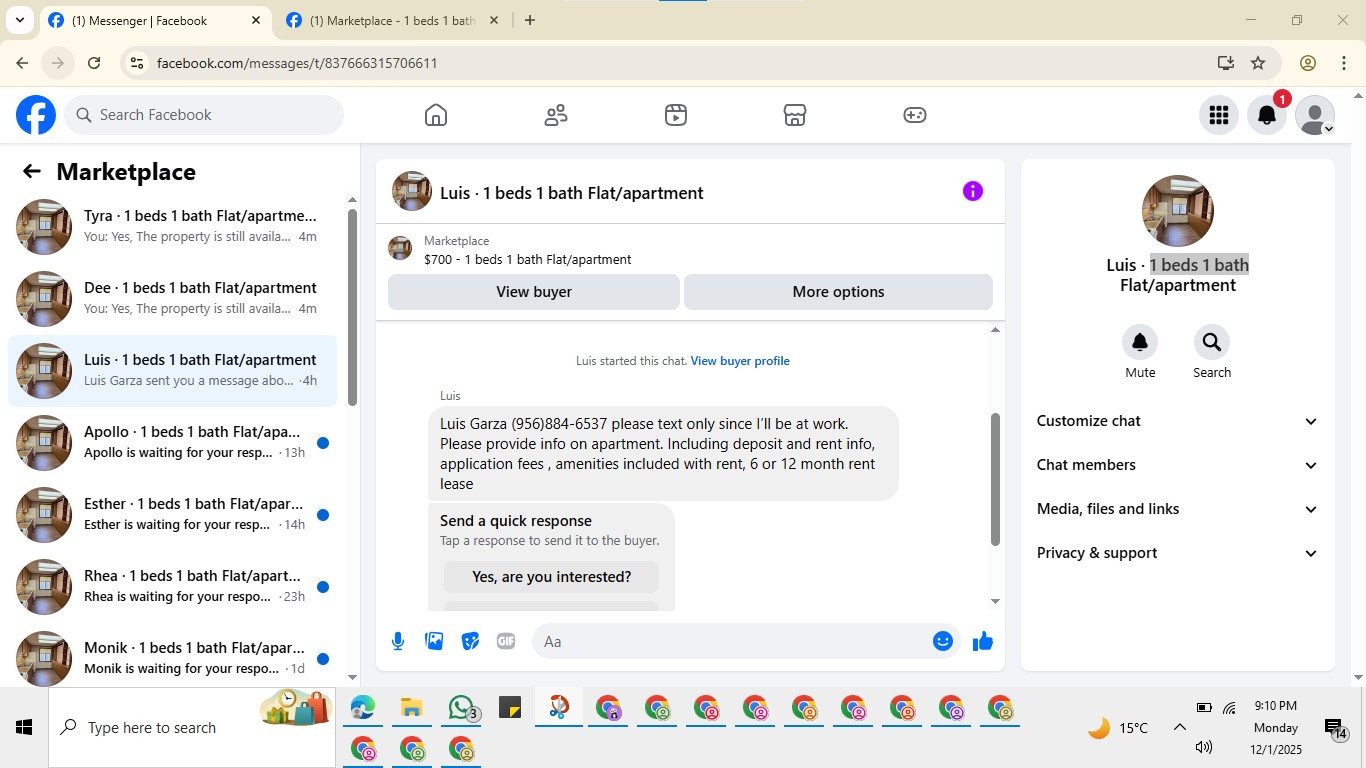
Task: Click the taskbar 'Type here to search' box
Action: [192, 727]
